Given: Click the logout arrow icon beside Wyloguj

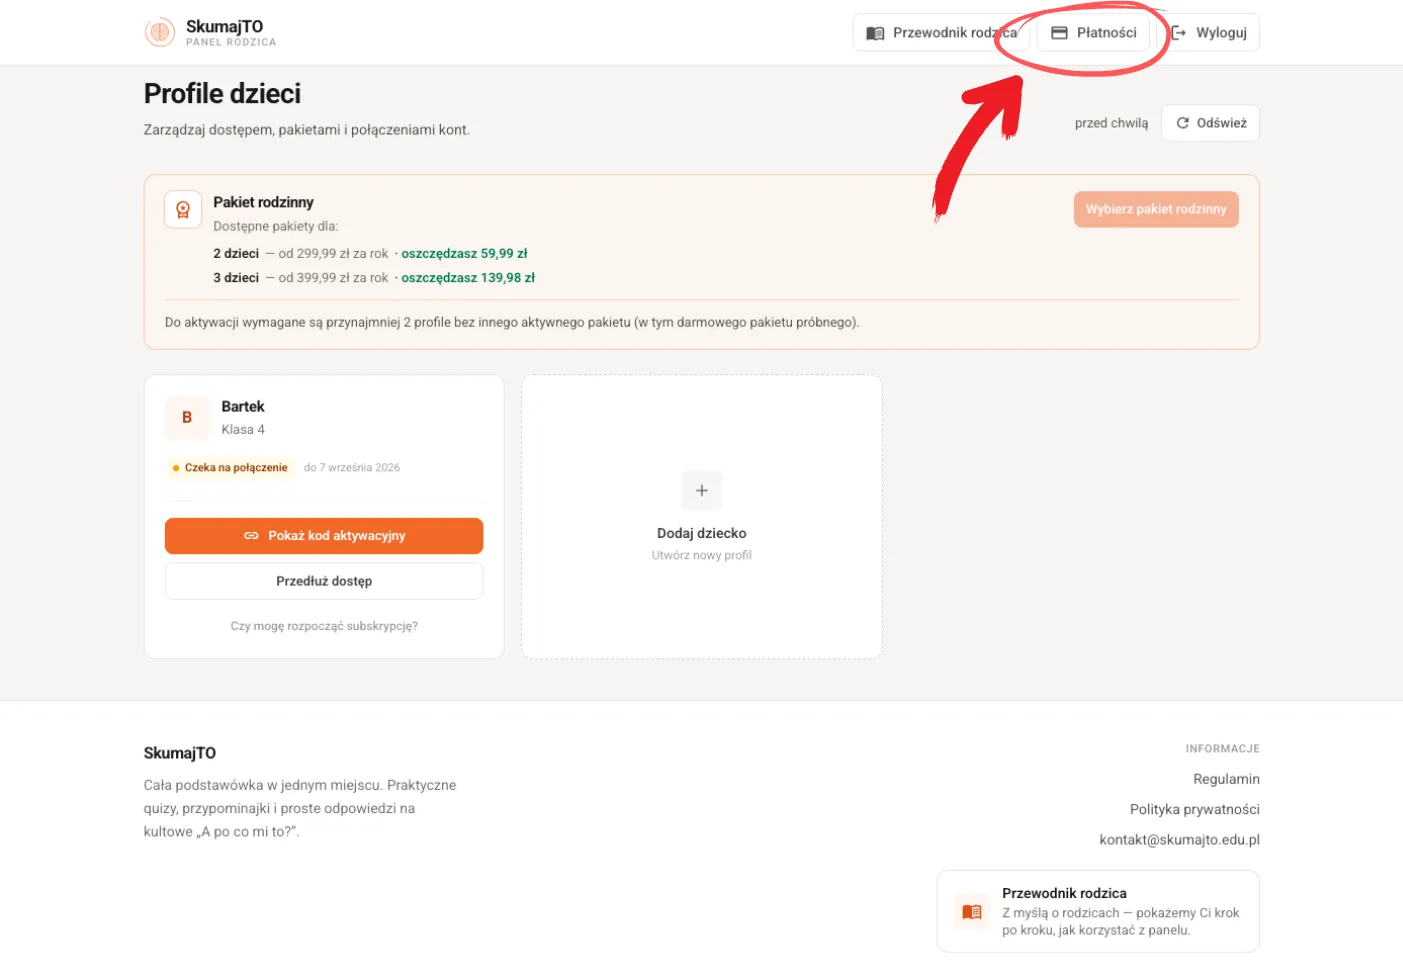Looking at the screenshot, I should [x=1179, y=33].
